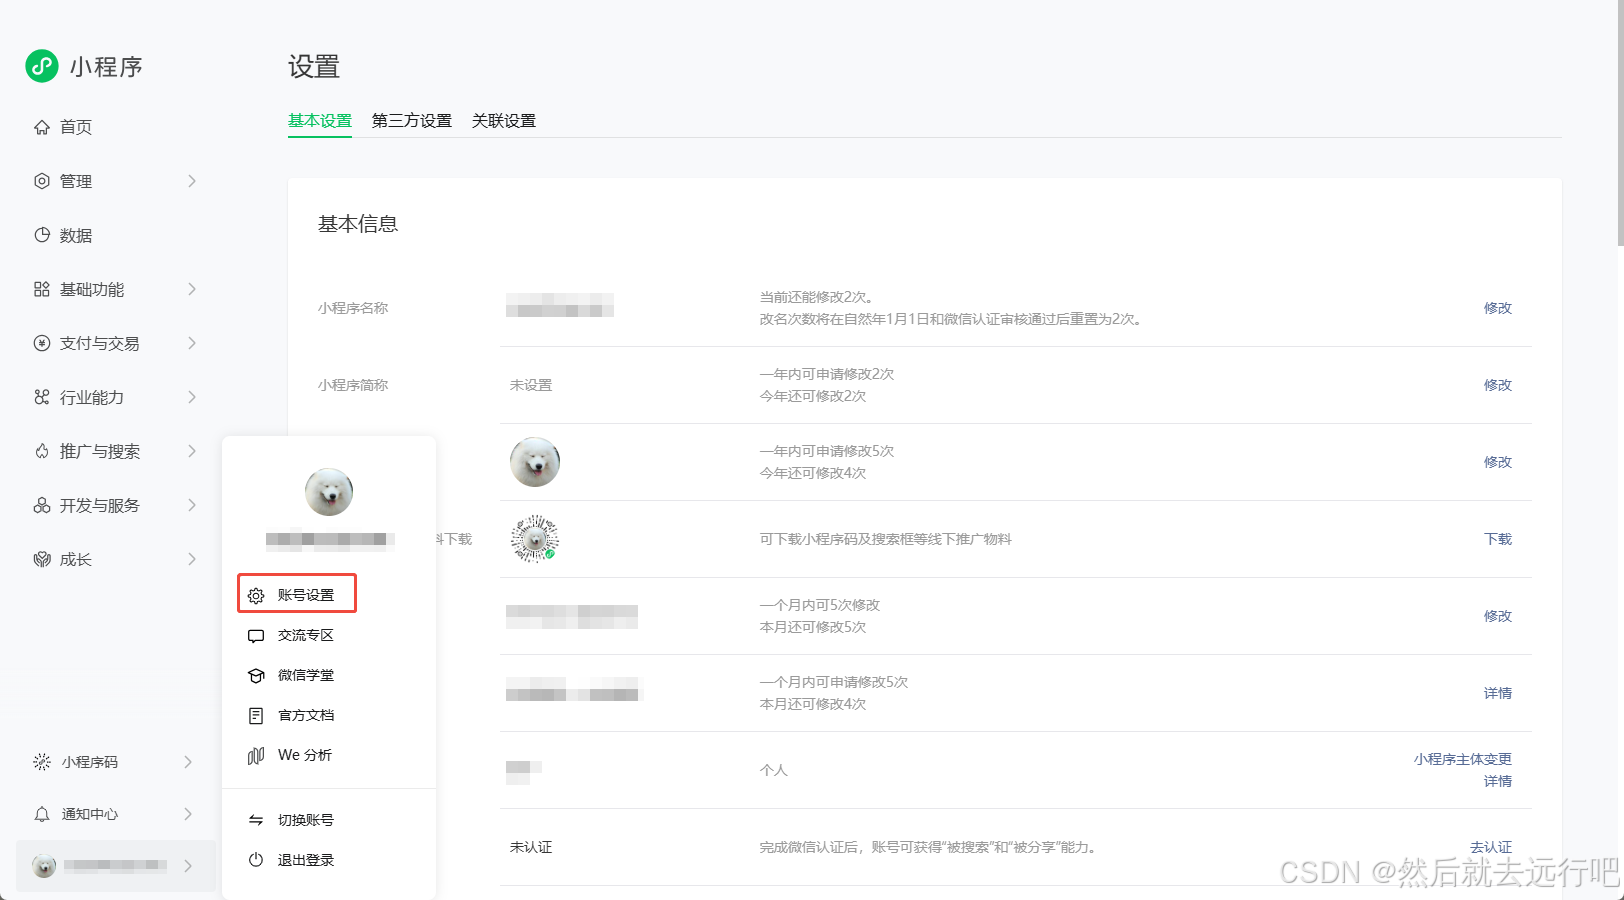
Task: Click the home icon beside 首页
Action: pos(42,127)
